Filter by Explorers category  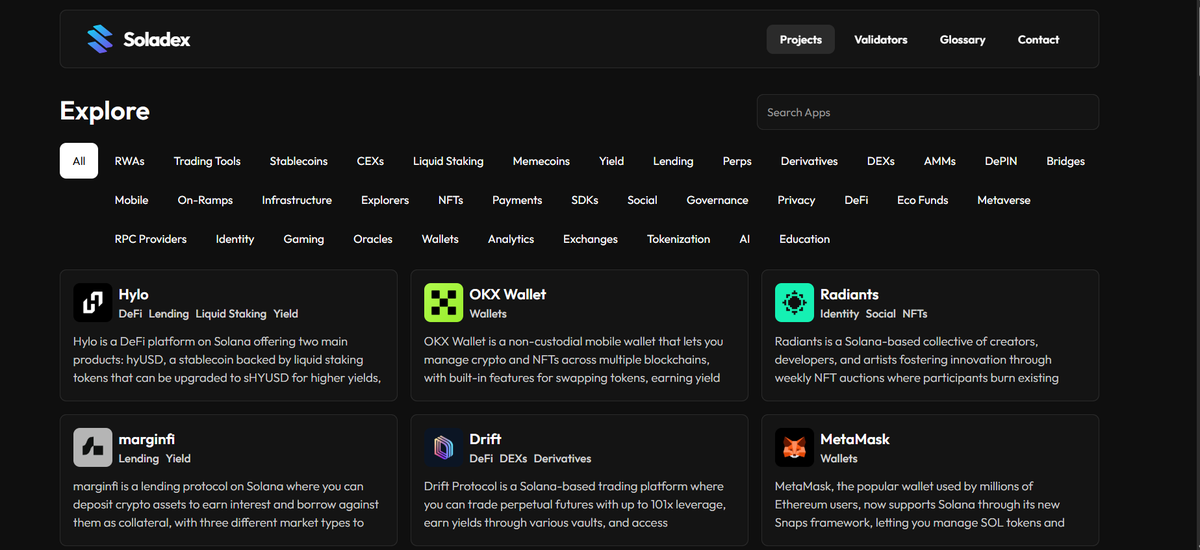(385, 200)
